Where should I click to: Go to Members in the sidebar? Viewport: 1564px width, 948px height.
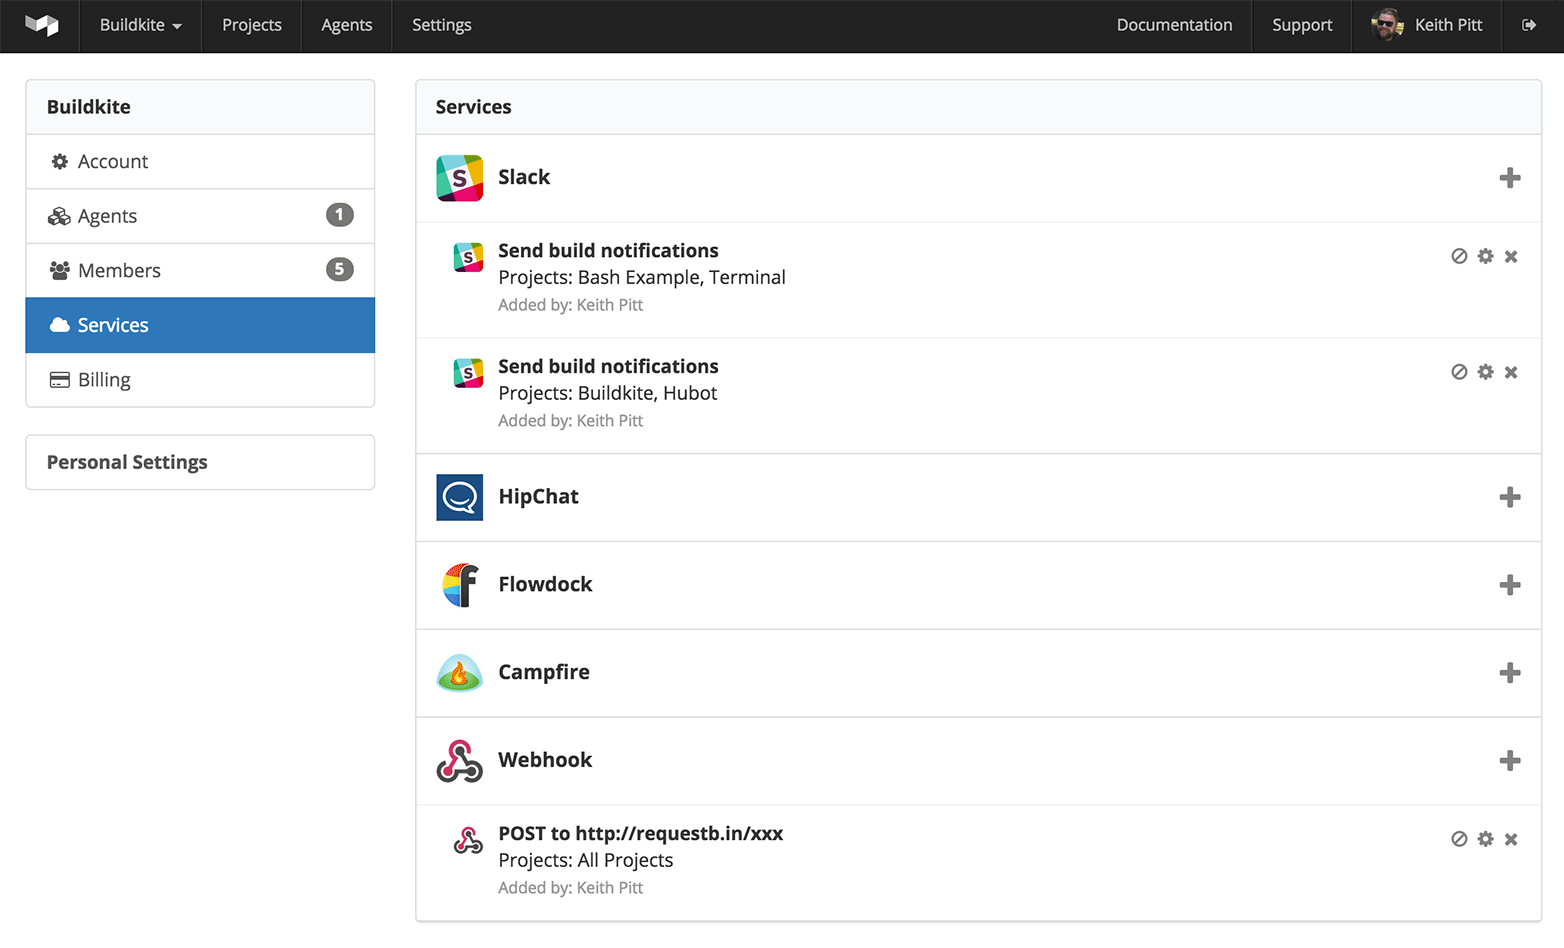(x=119, y=271)
